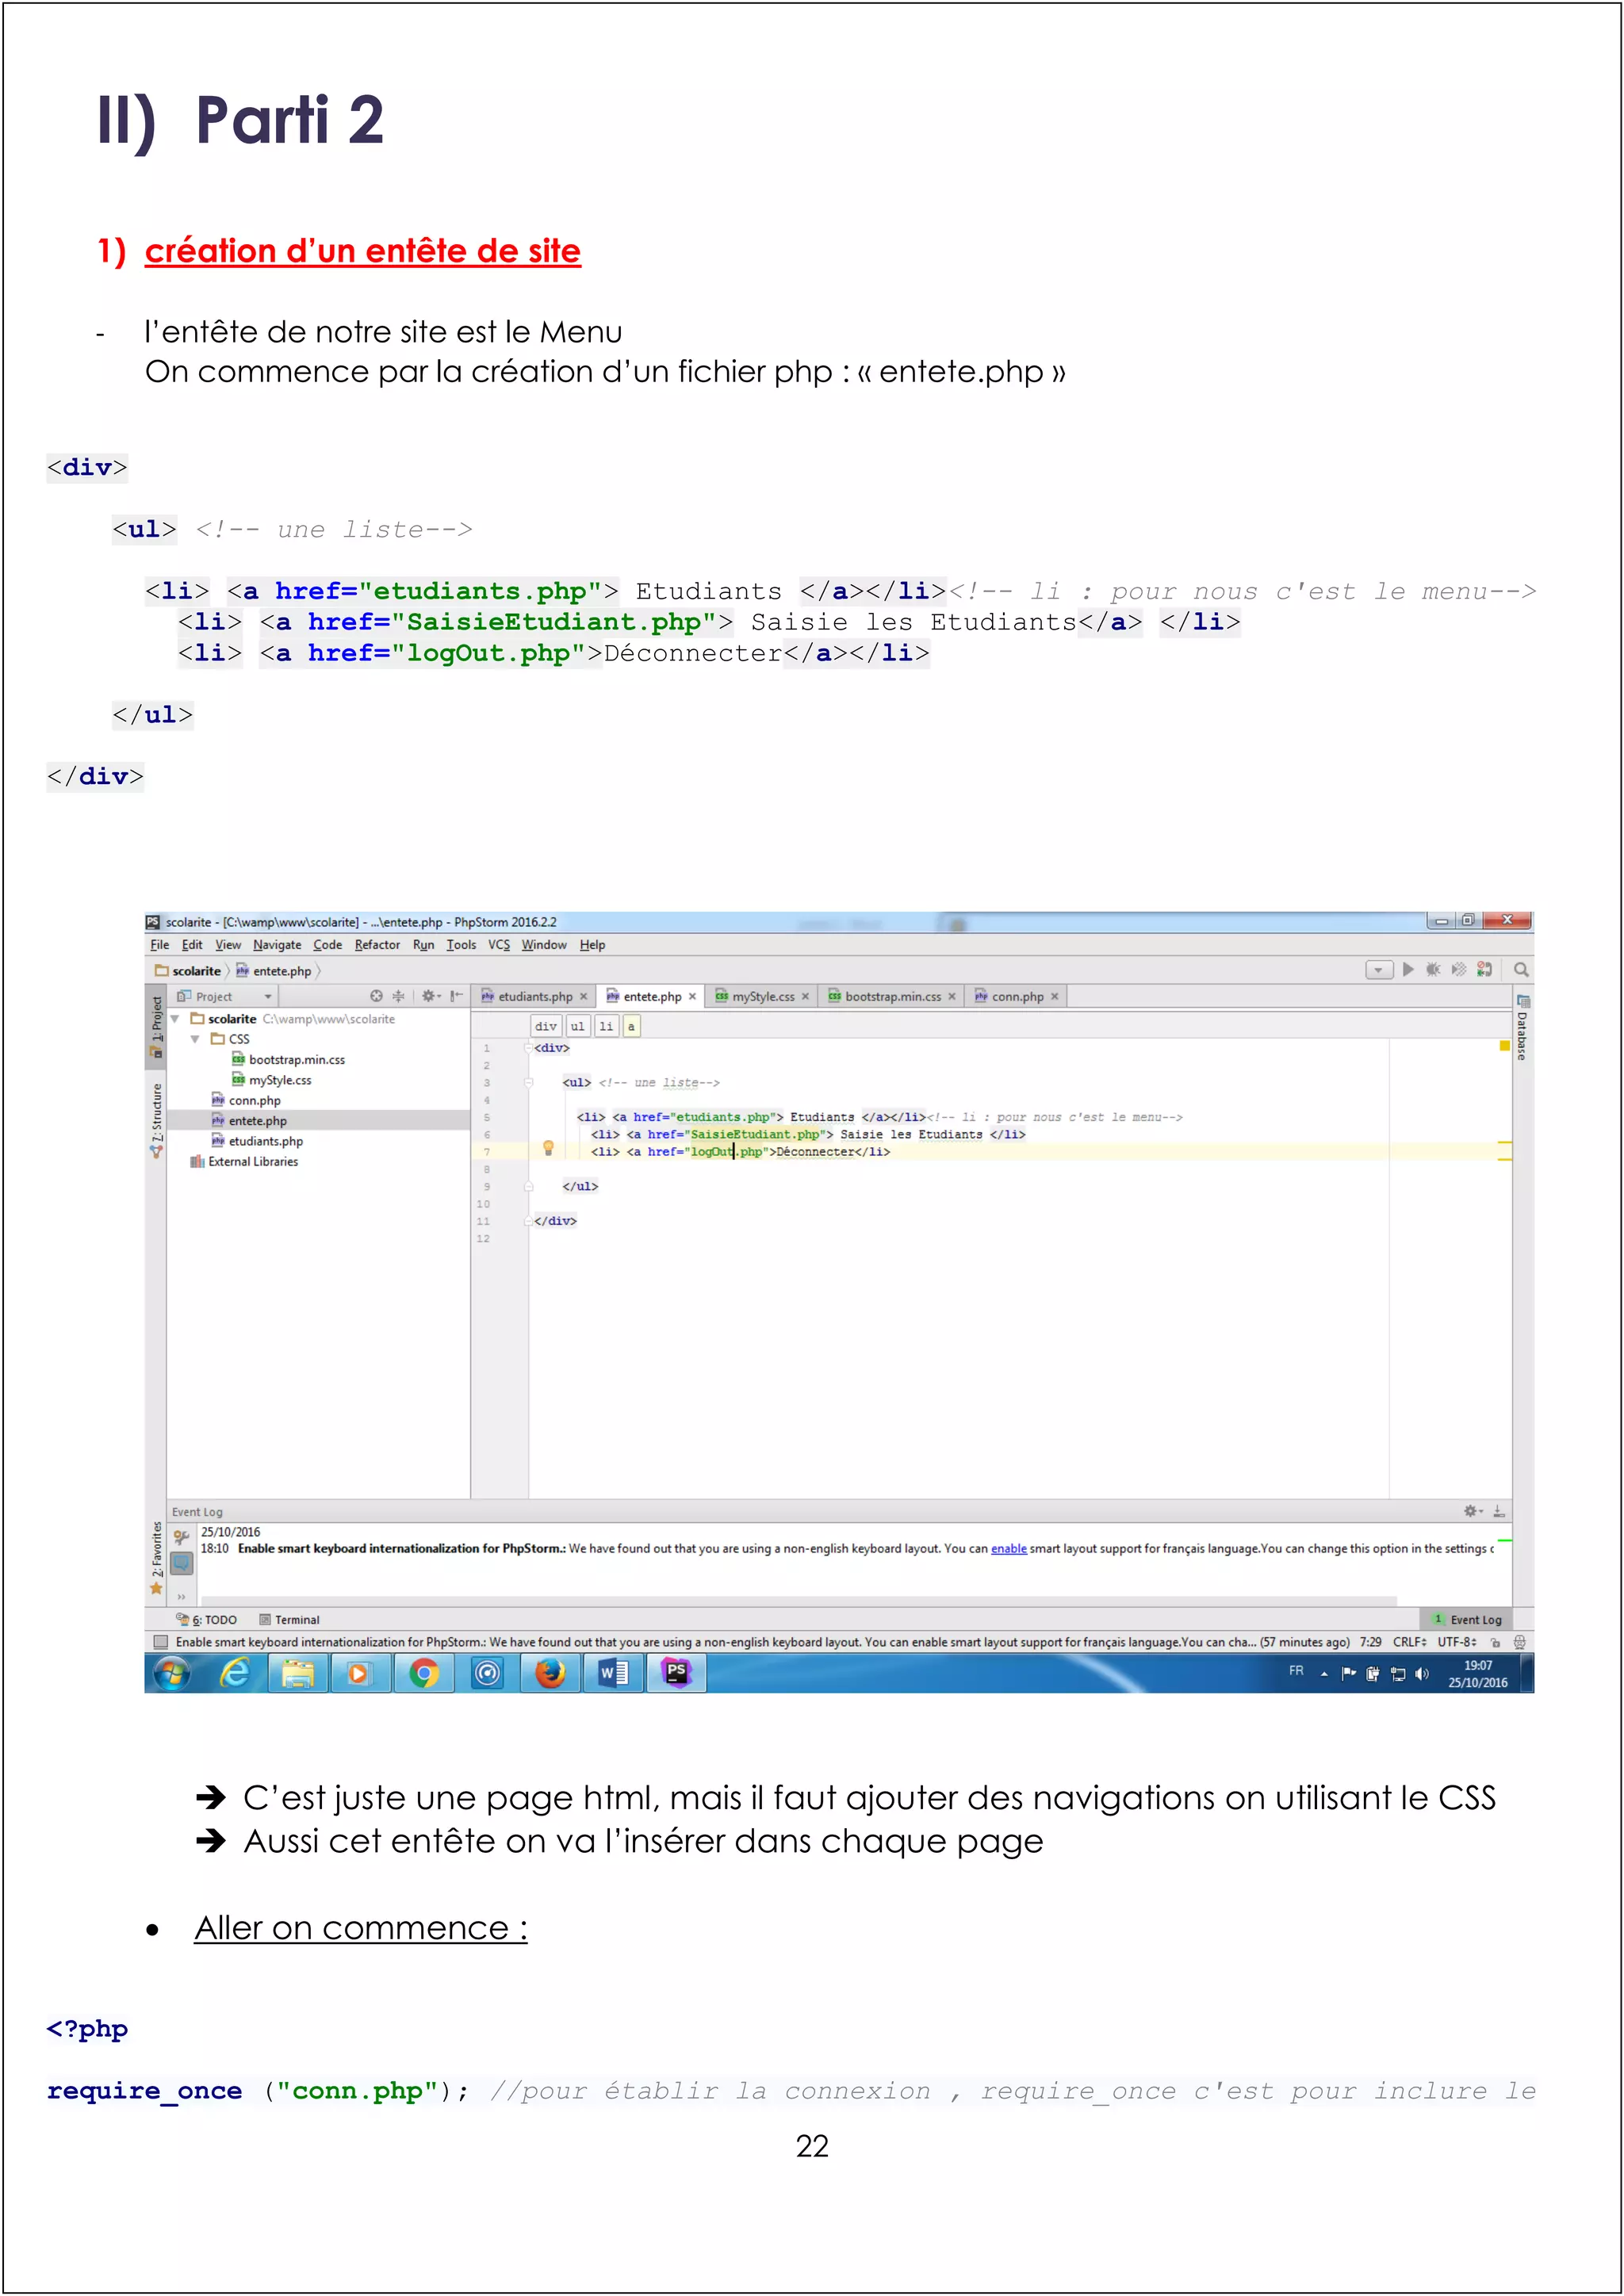Click the scroll from source target icon

coord(376,996)
